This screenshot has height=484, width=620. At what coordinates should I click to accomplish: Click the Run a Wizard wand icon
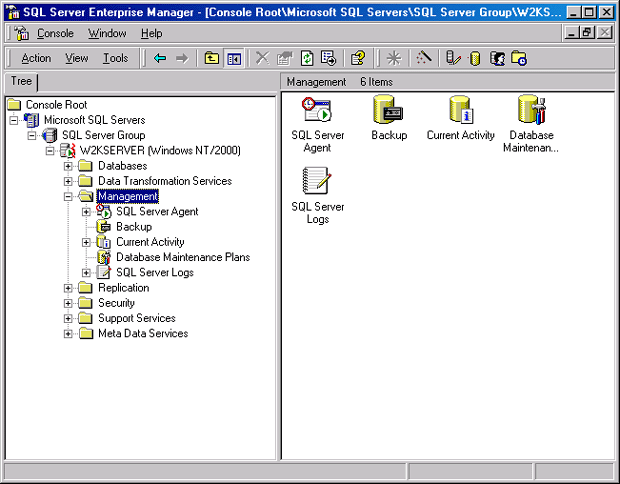[424, 58]
